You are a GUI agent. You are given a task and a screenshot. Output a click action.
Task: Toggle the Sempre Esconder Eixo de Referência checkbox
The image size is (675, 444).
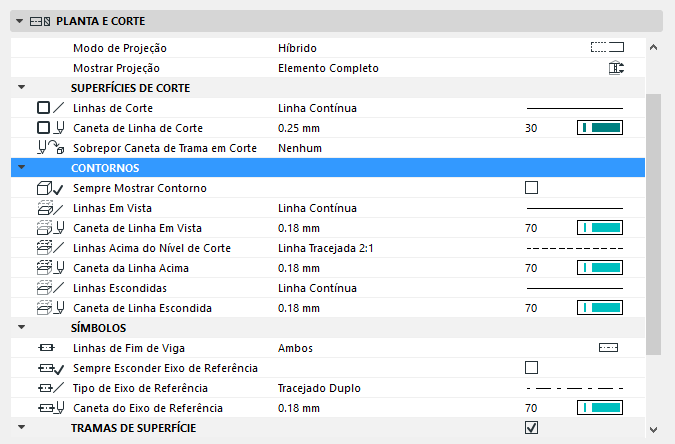point(531,368)
